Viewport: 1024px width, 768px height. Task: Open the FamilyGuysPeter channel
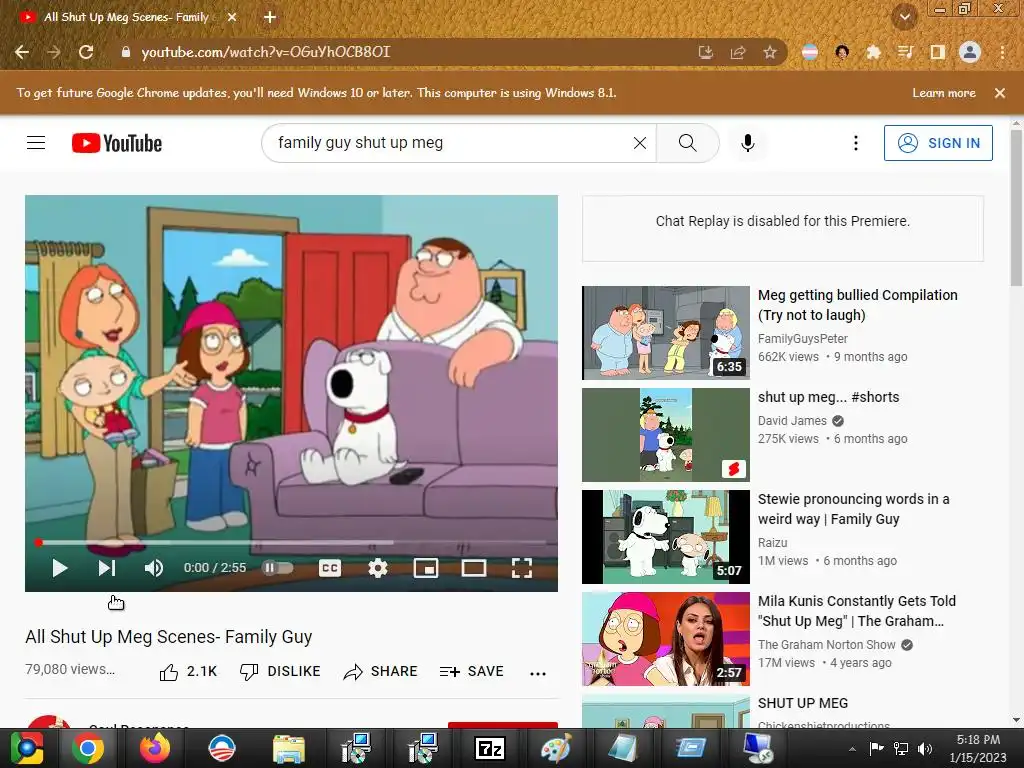[x=803, y=338]
